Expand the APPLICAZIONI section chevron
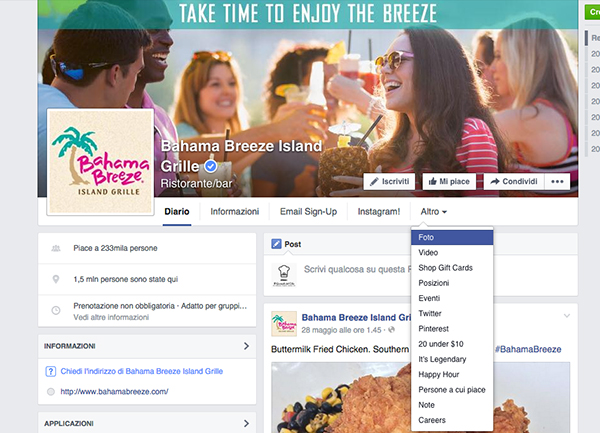 click(246, 423)
